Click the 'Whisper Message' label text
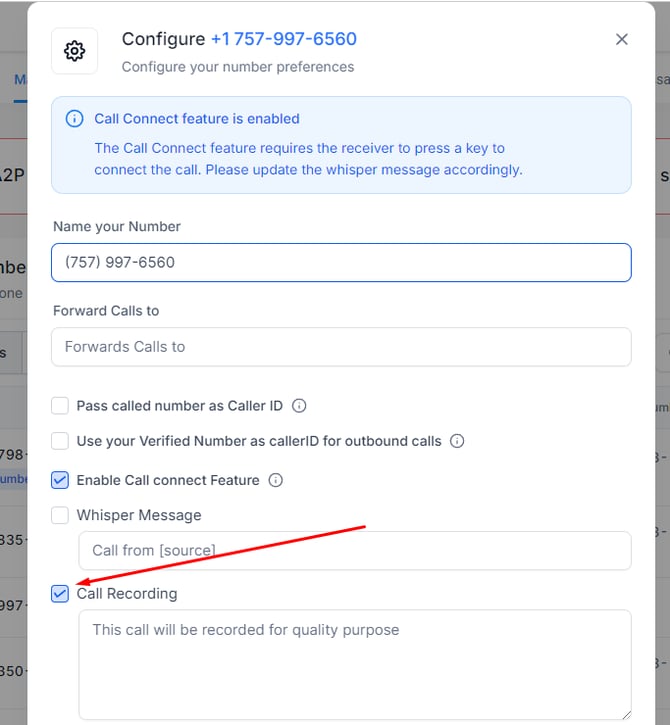Viewport: 670px width, 725px height. (139, 515)
